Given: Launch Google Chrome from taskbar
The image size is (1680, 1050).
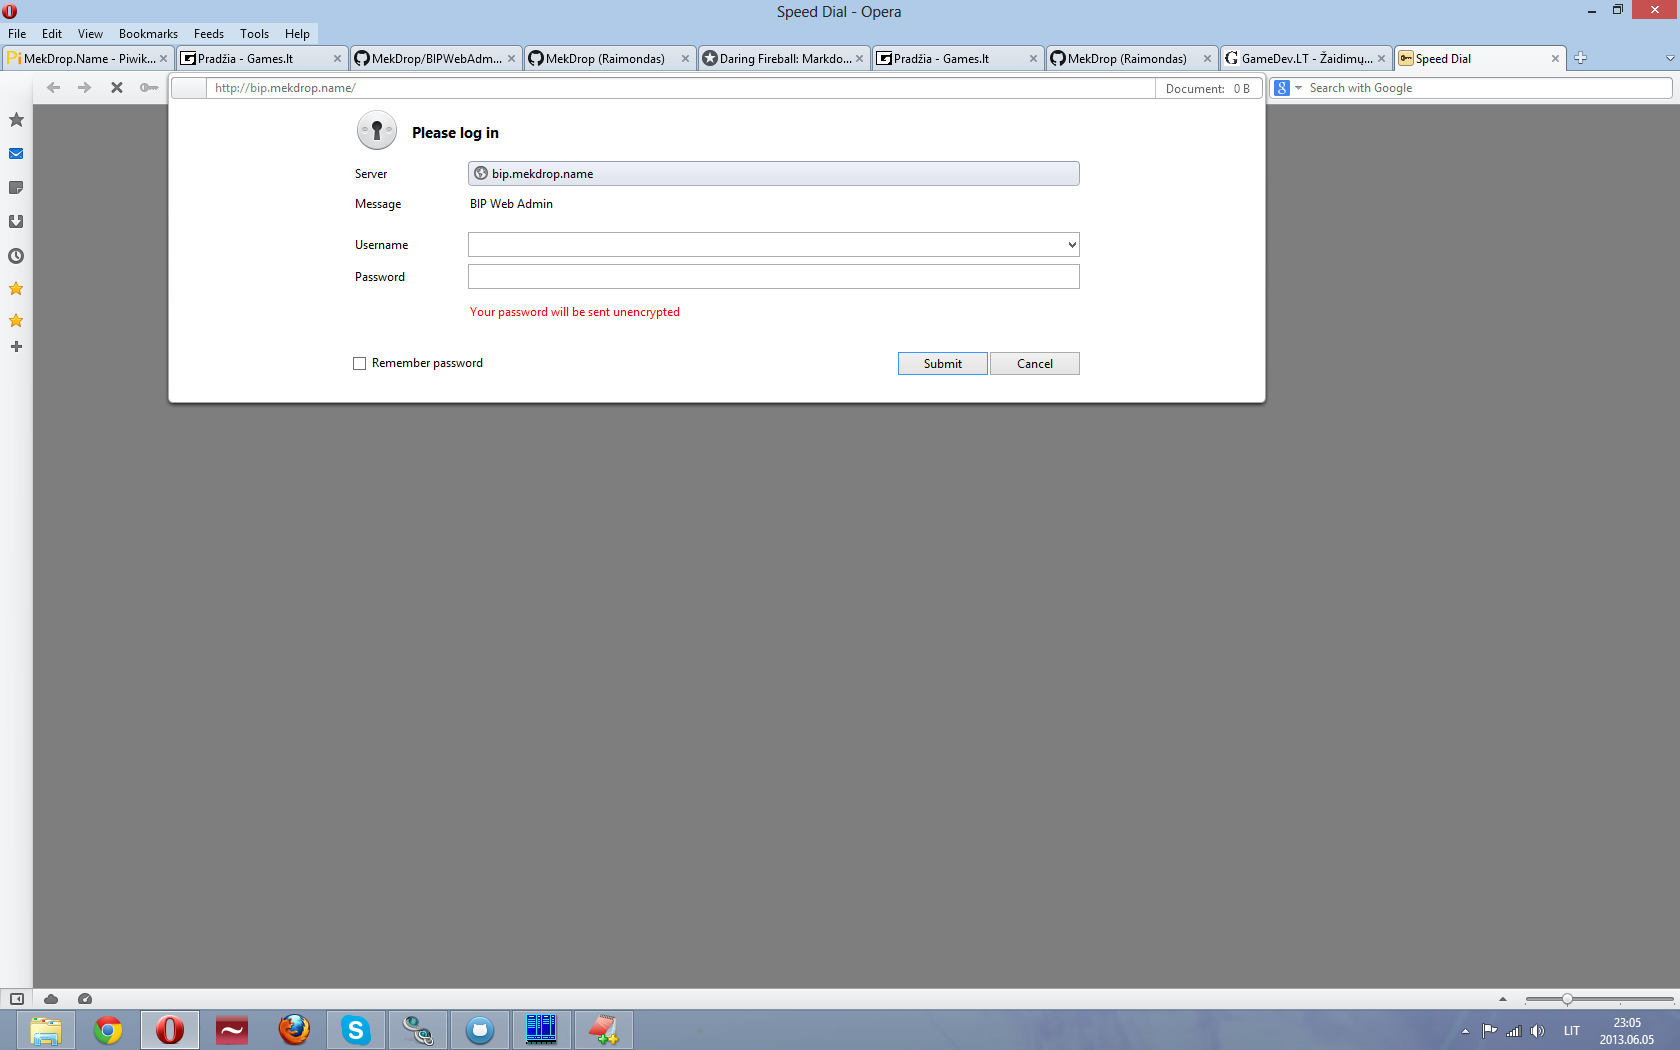Looking at the screenshot, I should 108,1030.
